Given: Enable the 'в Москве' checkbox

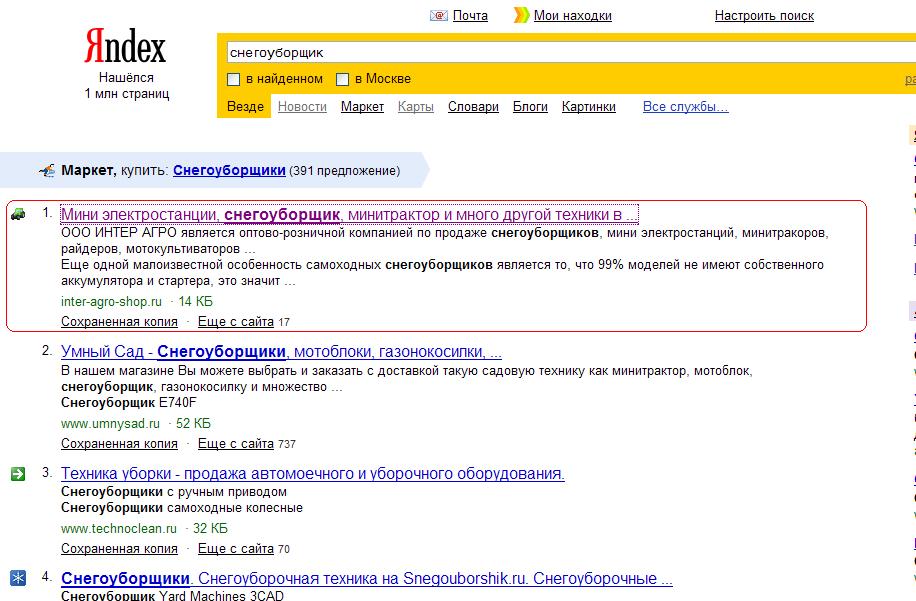Looking at the screenshot, I should pos(342,79).
